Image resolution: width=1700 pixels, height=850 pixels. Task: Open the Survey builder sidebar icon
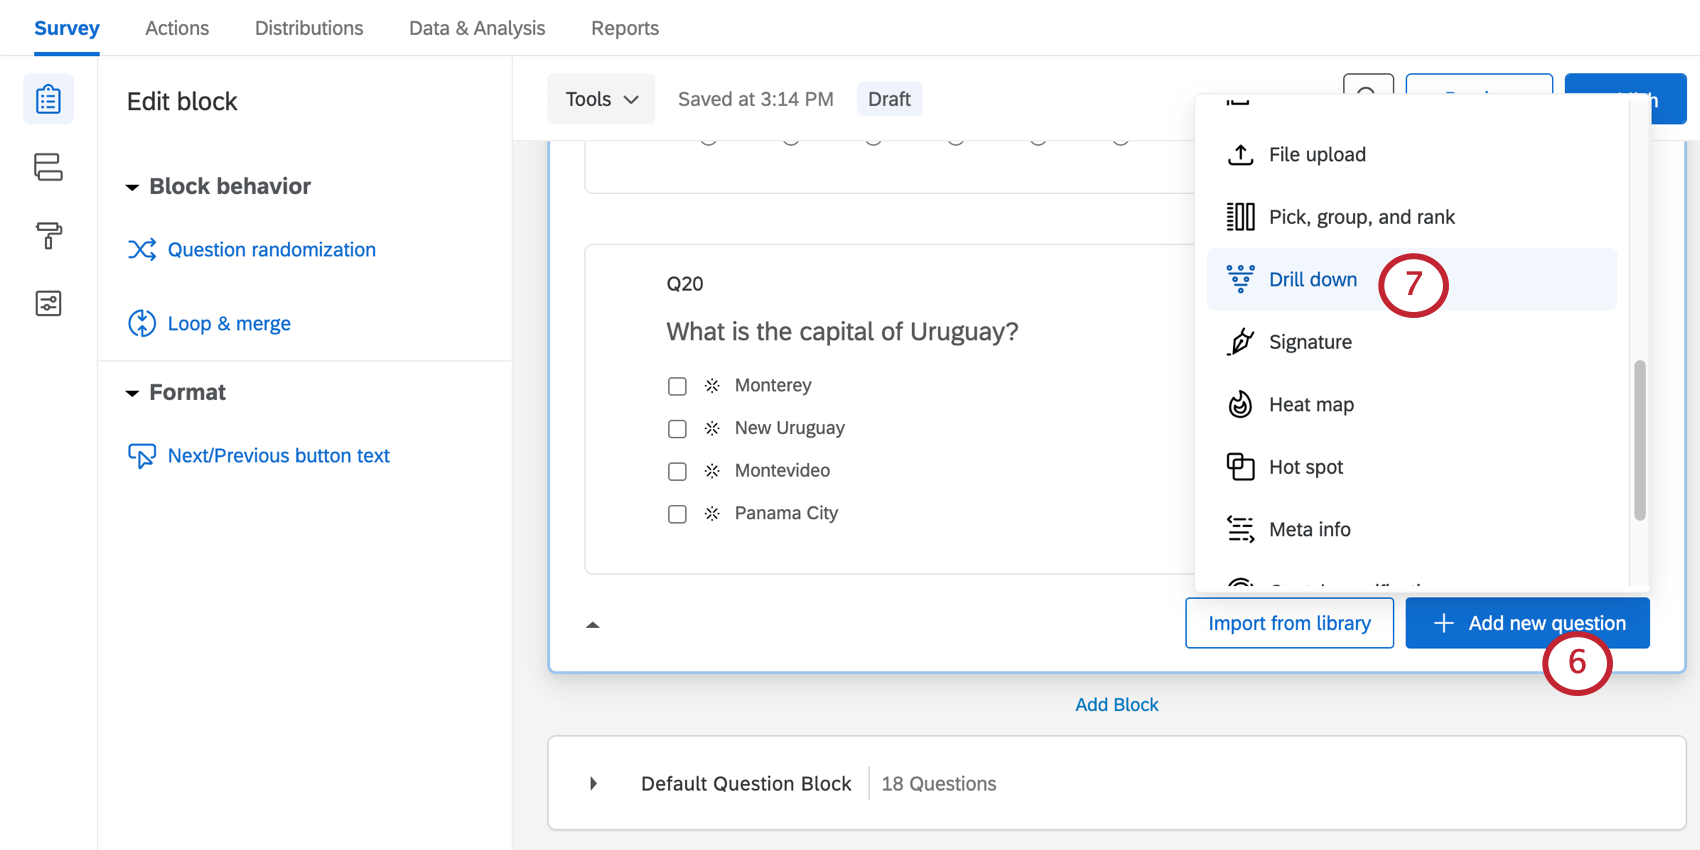pyautogui.click(x=48, y=100)
